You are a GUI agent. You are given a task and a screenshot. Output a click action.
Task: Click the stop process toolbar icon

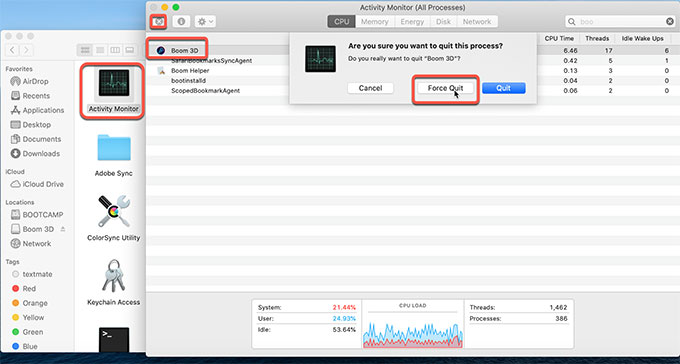click(x=159, y=21)
